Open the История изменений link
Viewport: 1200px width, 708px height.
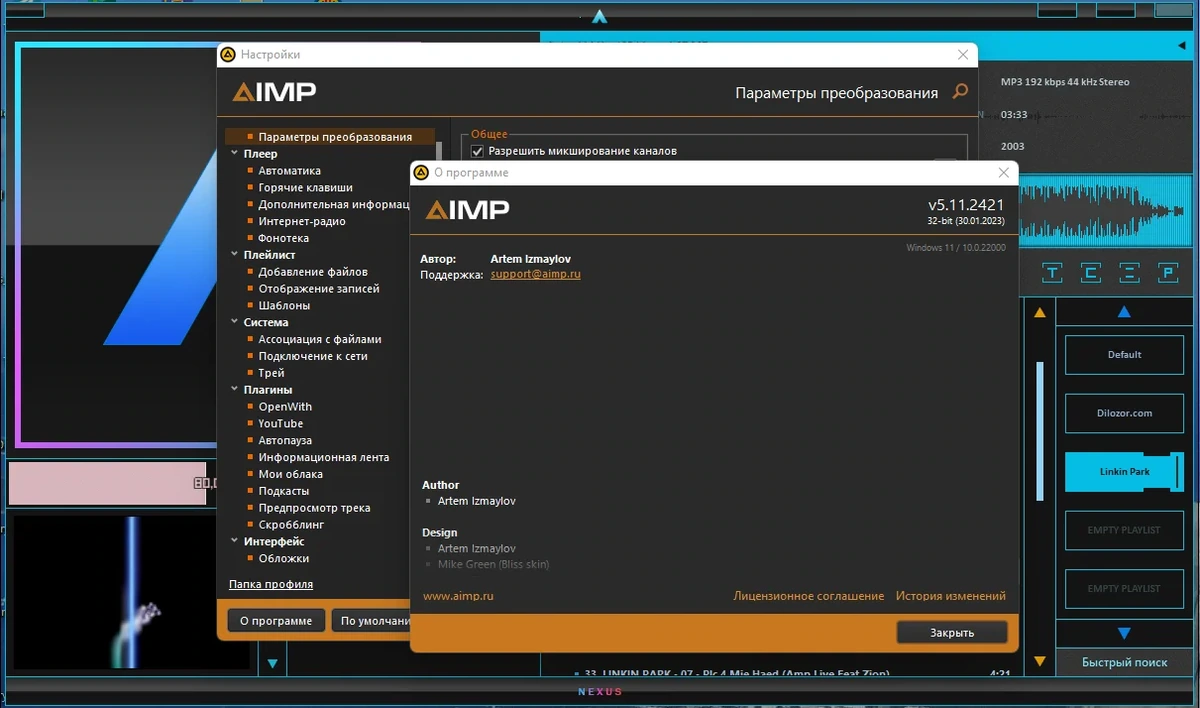pos(950,596)
